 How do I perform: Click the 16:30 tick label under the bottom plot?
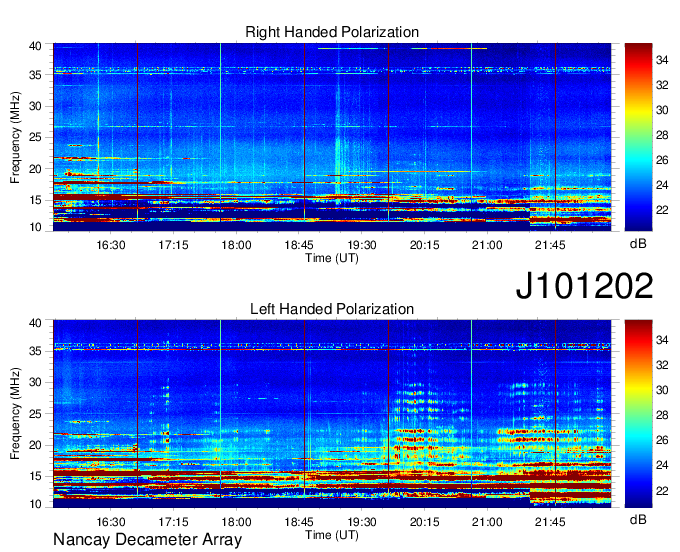[111, 522]
